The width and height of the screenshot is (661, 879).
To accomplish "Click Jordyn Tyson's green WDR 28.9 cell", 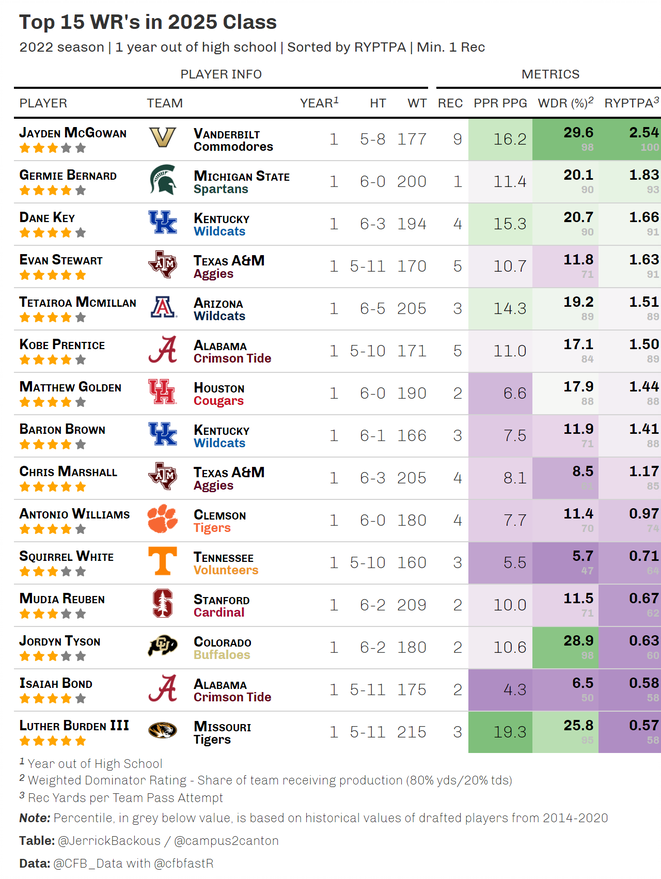I will (567, 646).
